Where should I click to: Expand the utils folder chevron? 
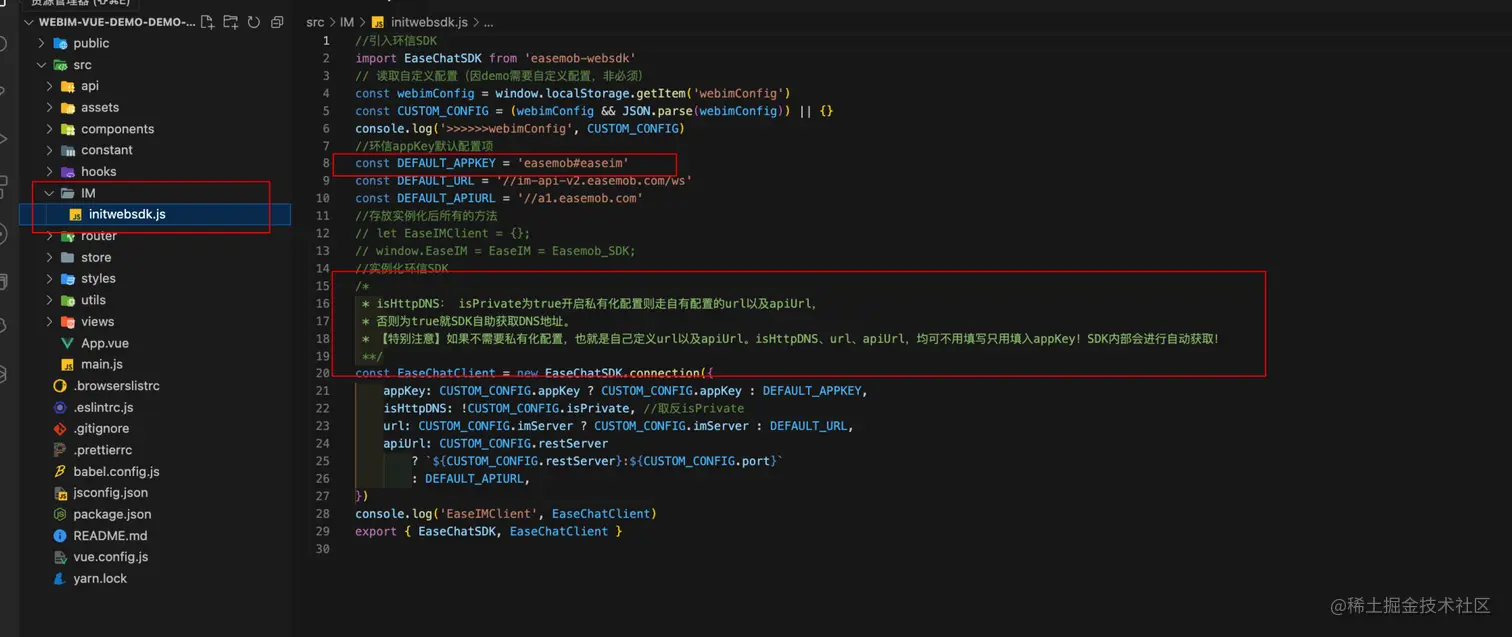pos(50,300)
